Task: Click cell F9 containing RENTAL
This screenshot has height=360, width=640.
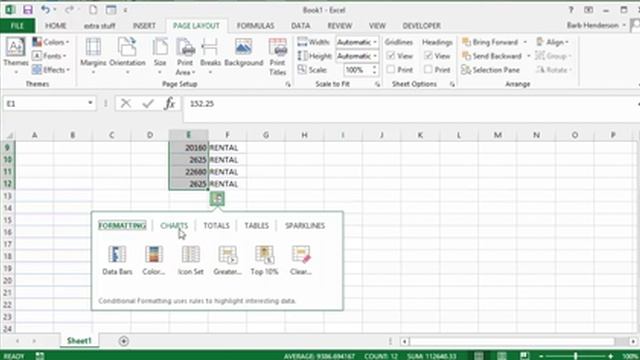Action: point(227,148)
